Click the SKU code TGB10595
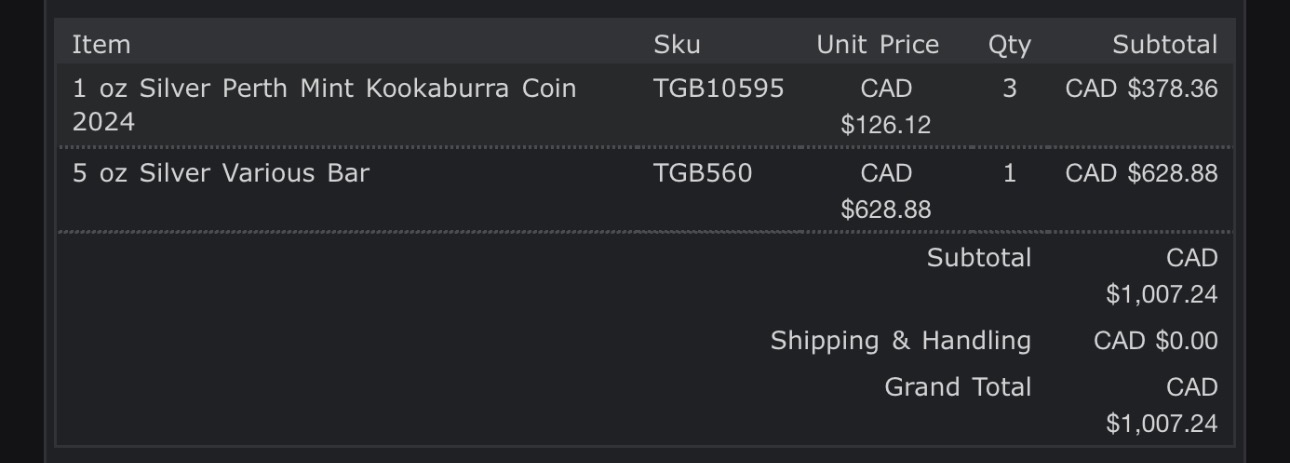The image size is (1290, 463). click(718, 89)
